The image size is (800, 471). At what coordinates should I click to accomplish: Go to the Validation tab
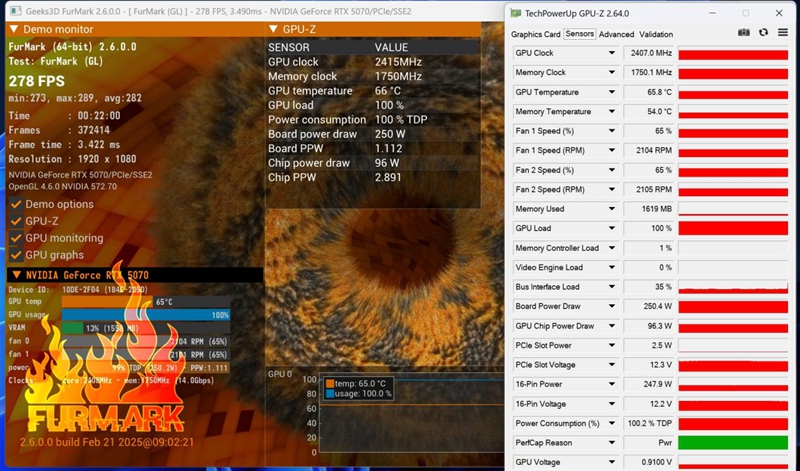[656, 34]
